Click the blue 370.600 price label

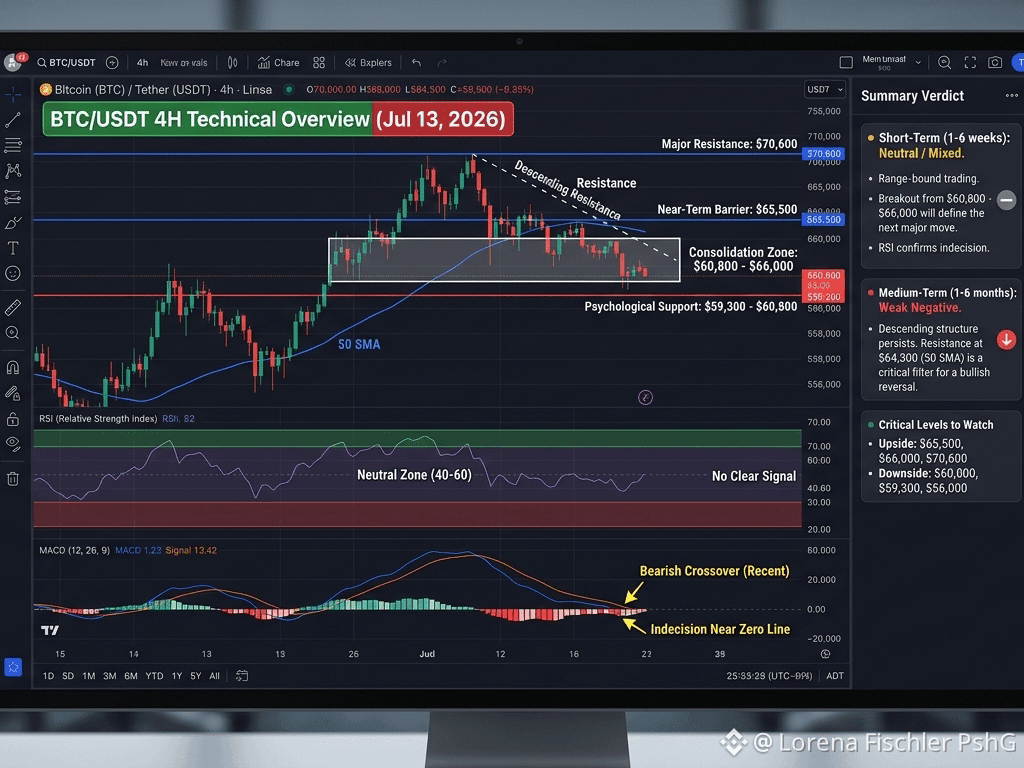824,153
